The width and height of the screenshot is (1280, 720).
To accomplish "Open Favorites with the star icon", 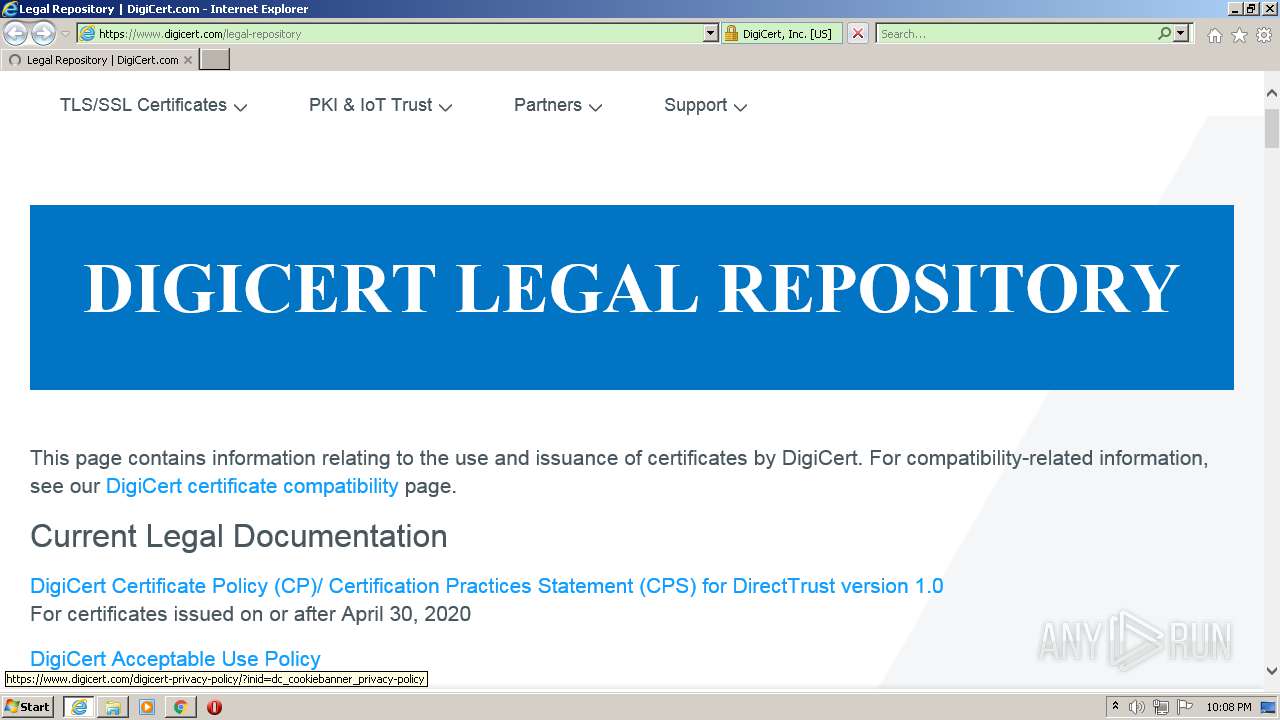I will coord(1239,35).
